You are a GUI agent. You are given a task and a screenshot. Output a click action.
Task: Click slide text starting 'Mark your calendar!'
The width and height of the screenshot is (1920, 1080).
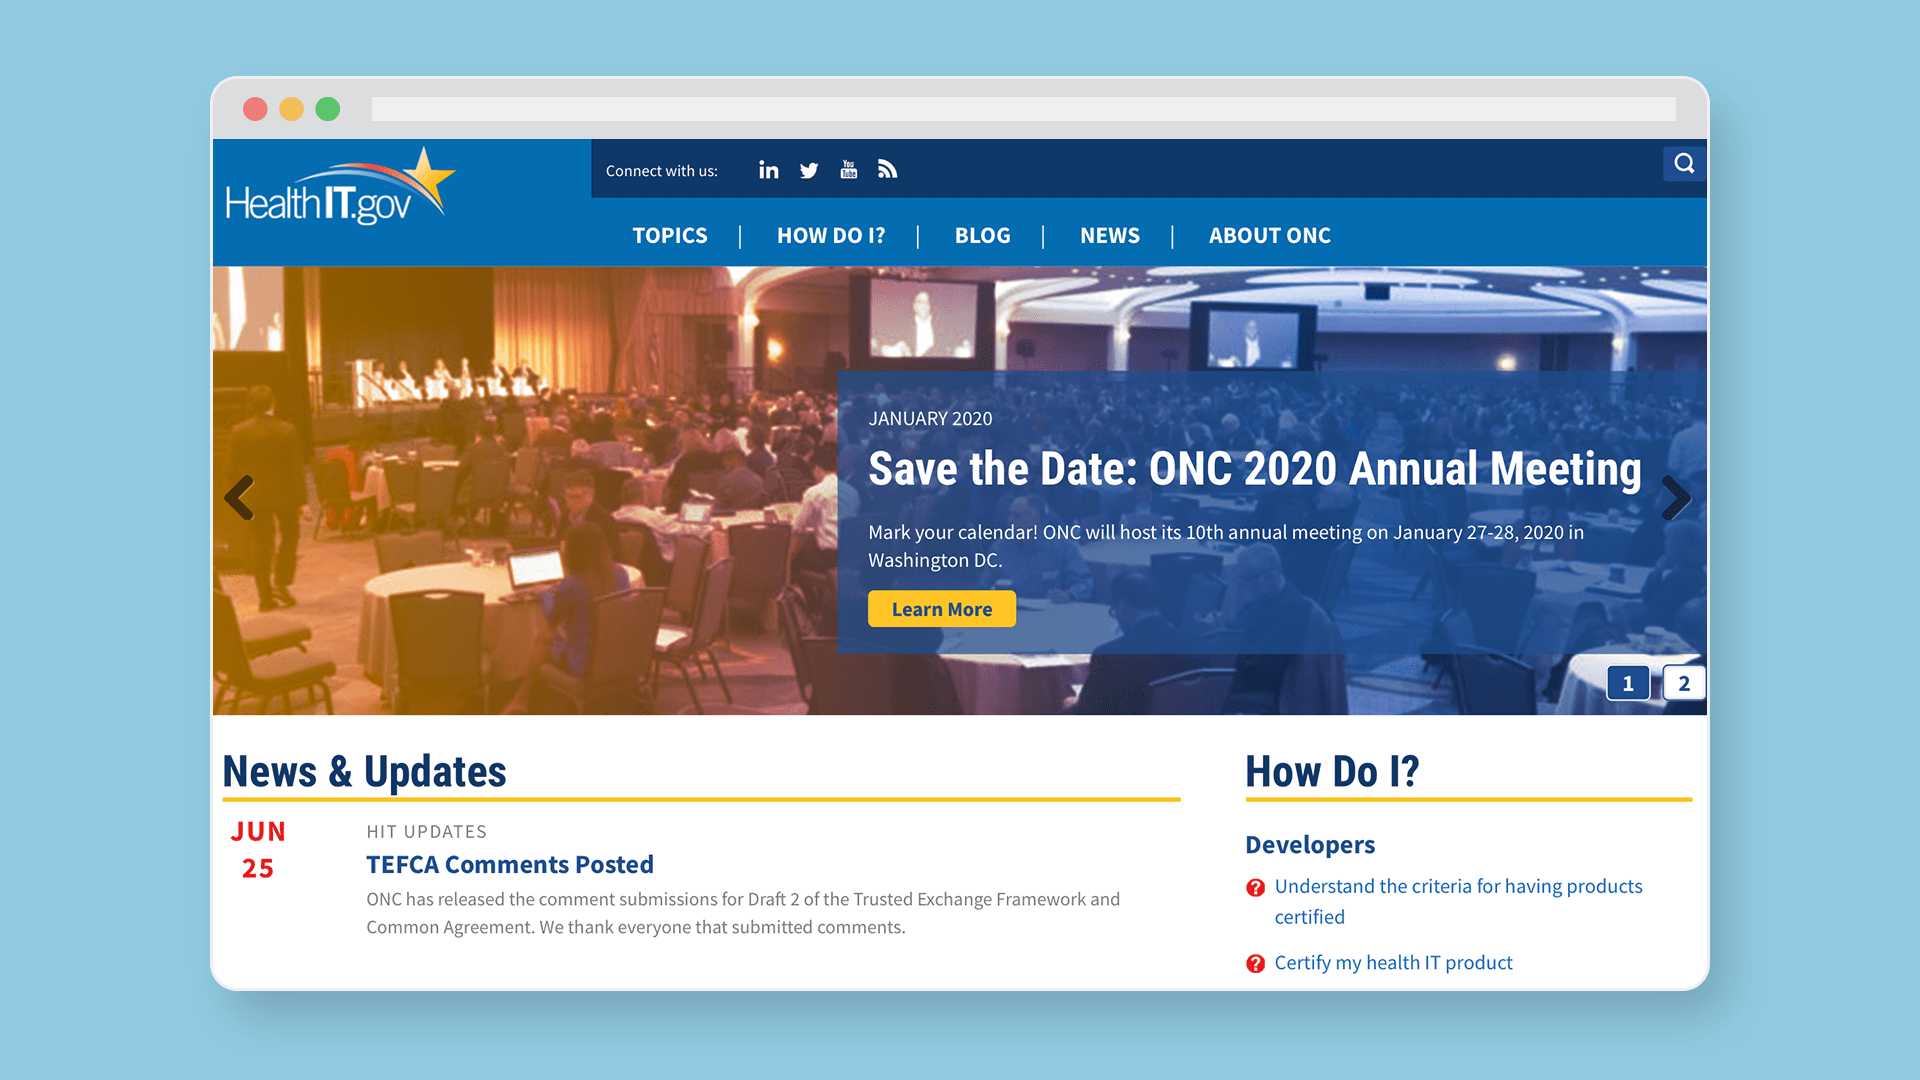click(1226, 546)
